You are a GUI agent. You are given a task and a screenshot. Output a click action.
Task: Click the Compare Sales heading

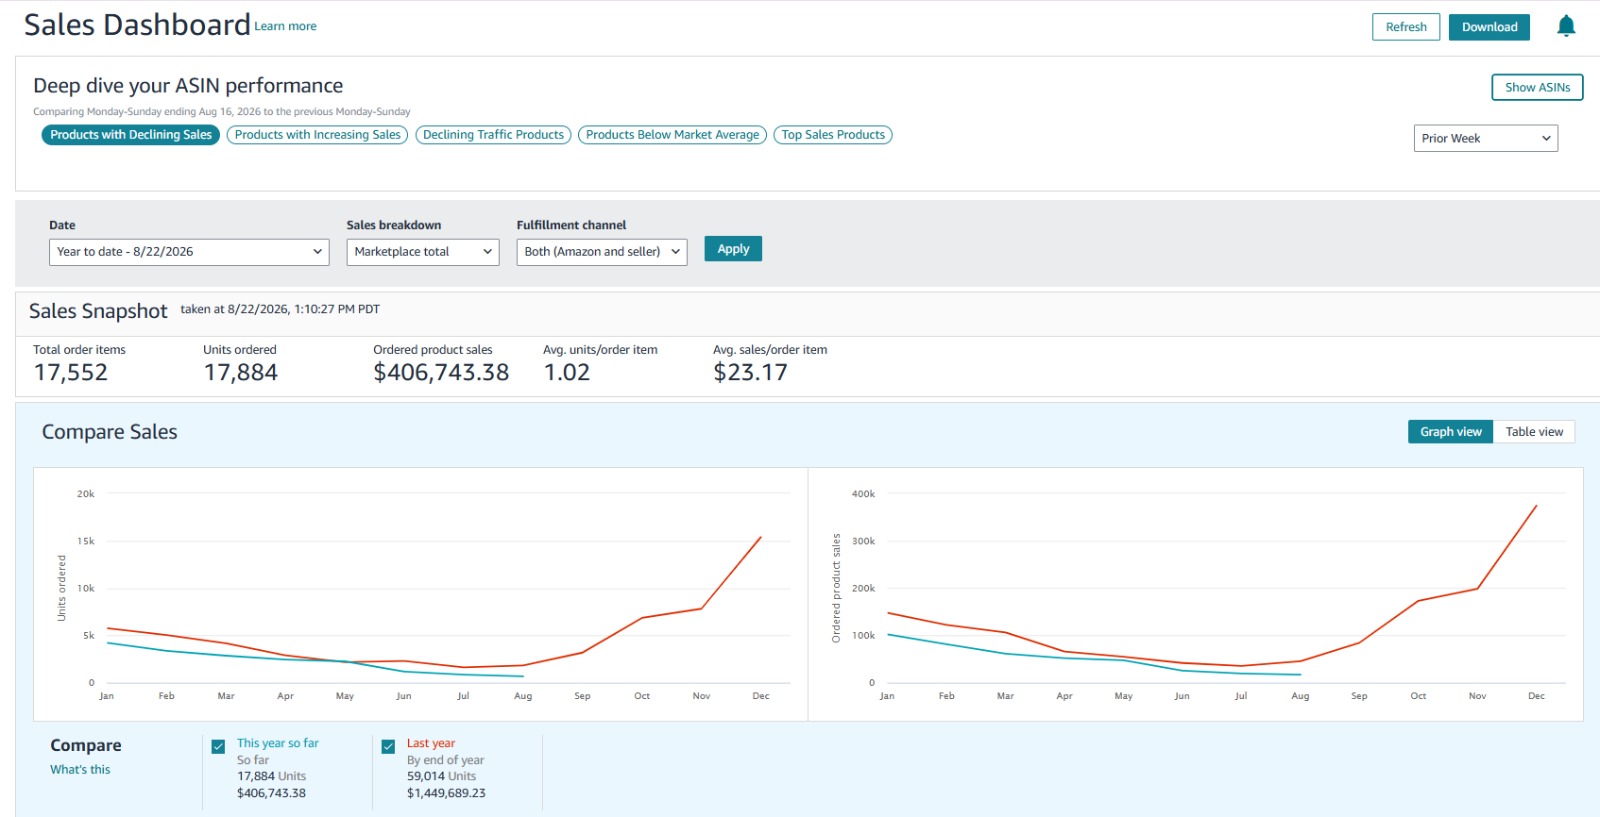click(109, 432)
